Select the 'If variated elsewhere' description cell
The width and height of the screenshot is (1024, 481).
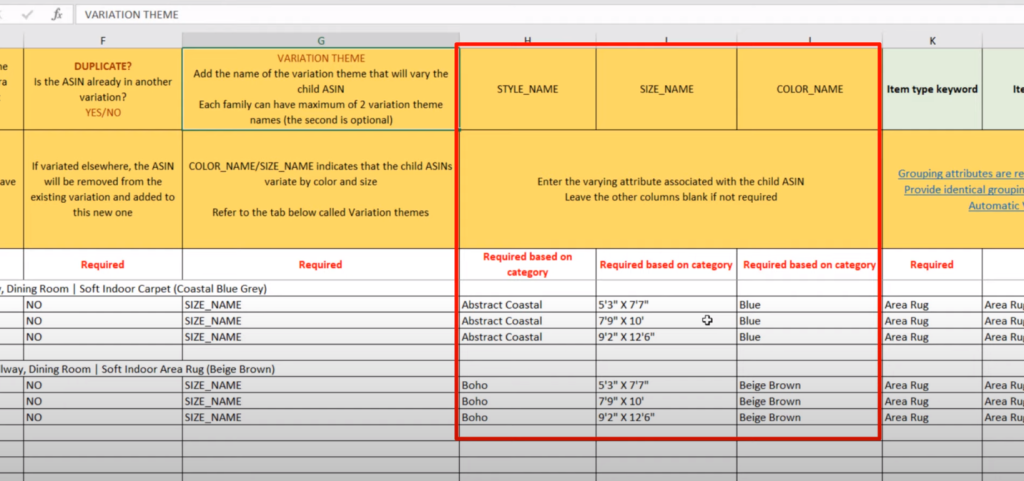click(x=103, y=189)
